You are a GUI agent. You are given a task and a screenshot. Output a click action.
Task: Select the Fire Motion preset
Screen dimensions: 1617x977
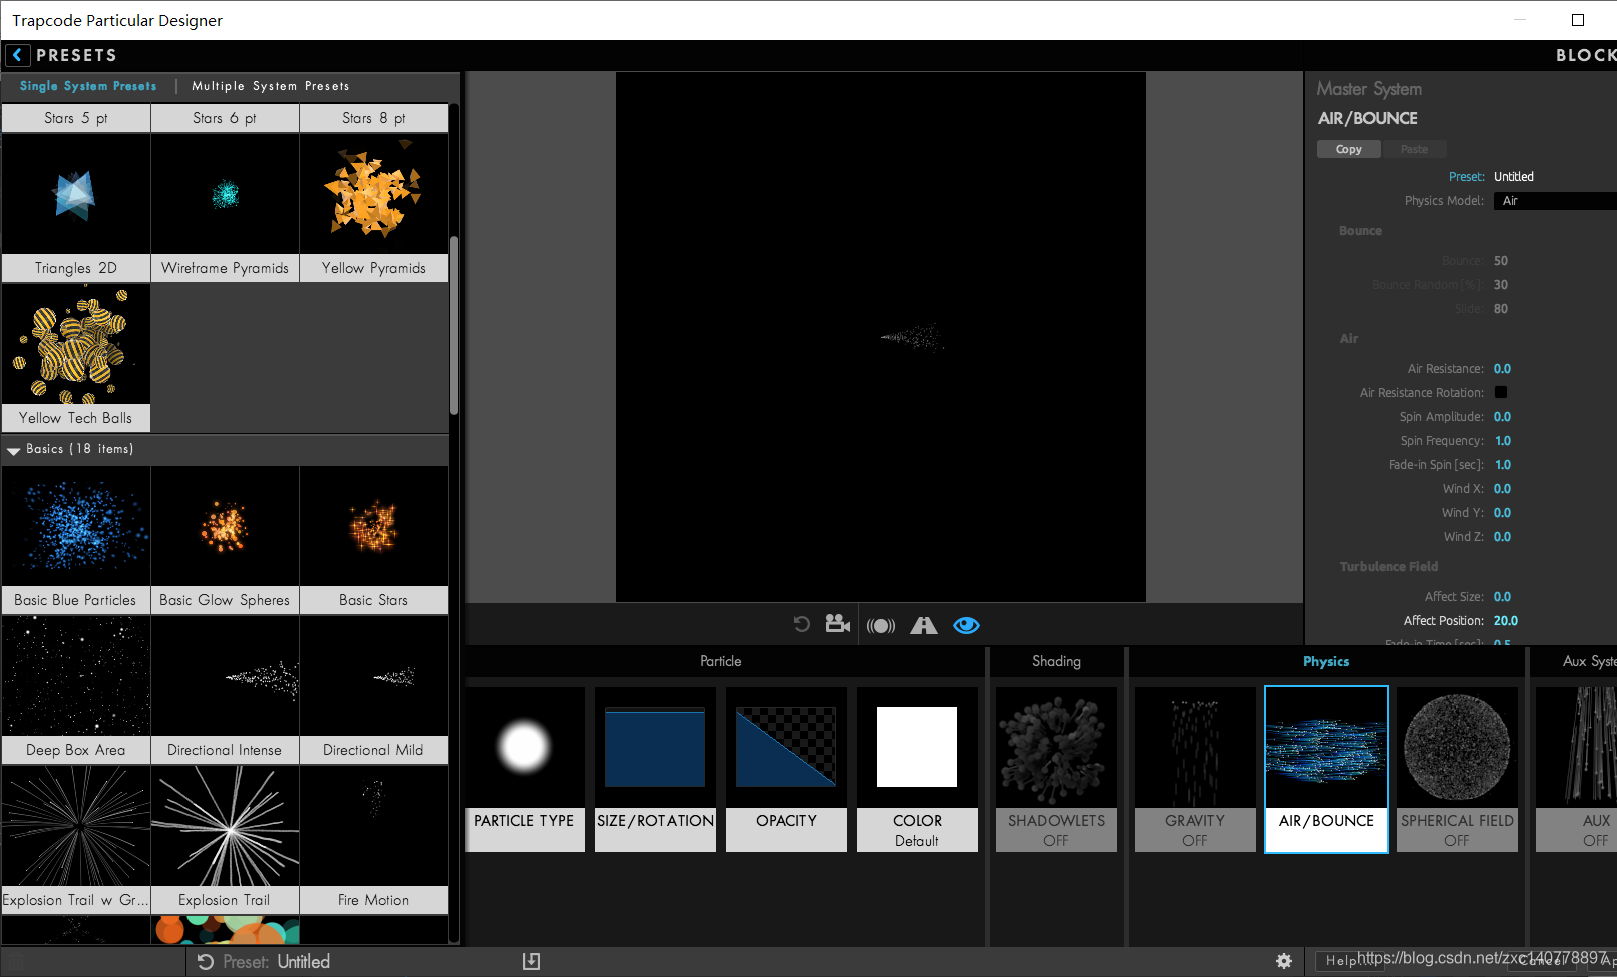(374, 839)
